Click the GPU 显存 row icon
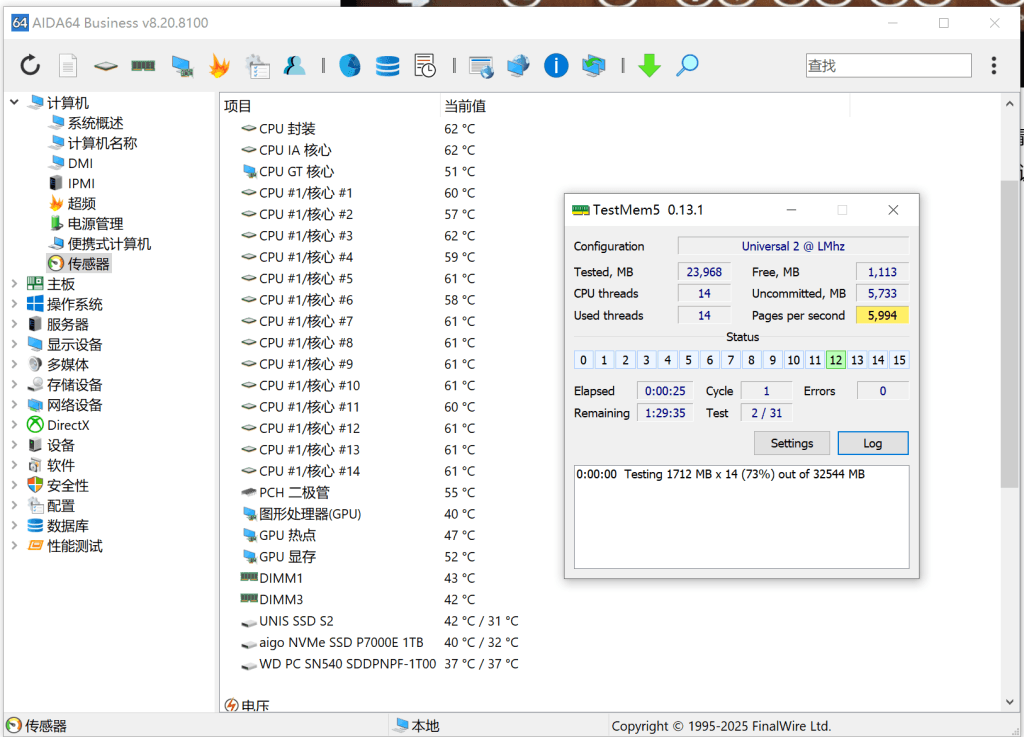 pos(249,556)
